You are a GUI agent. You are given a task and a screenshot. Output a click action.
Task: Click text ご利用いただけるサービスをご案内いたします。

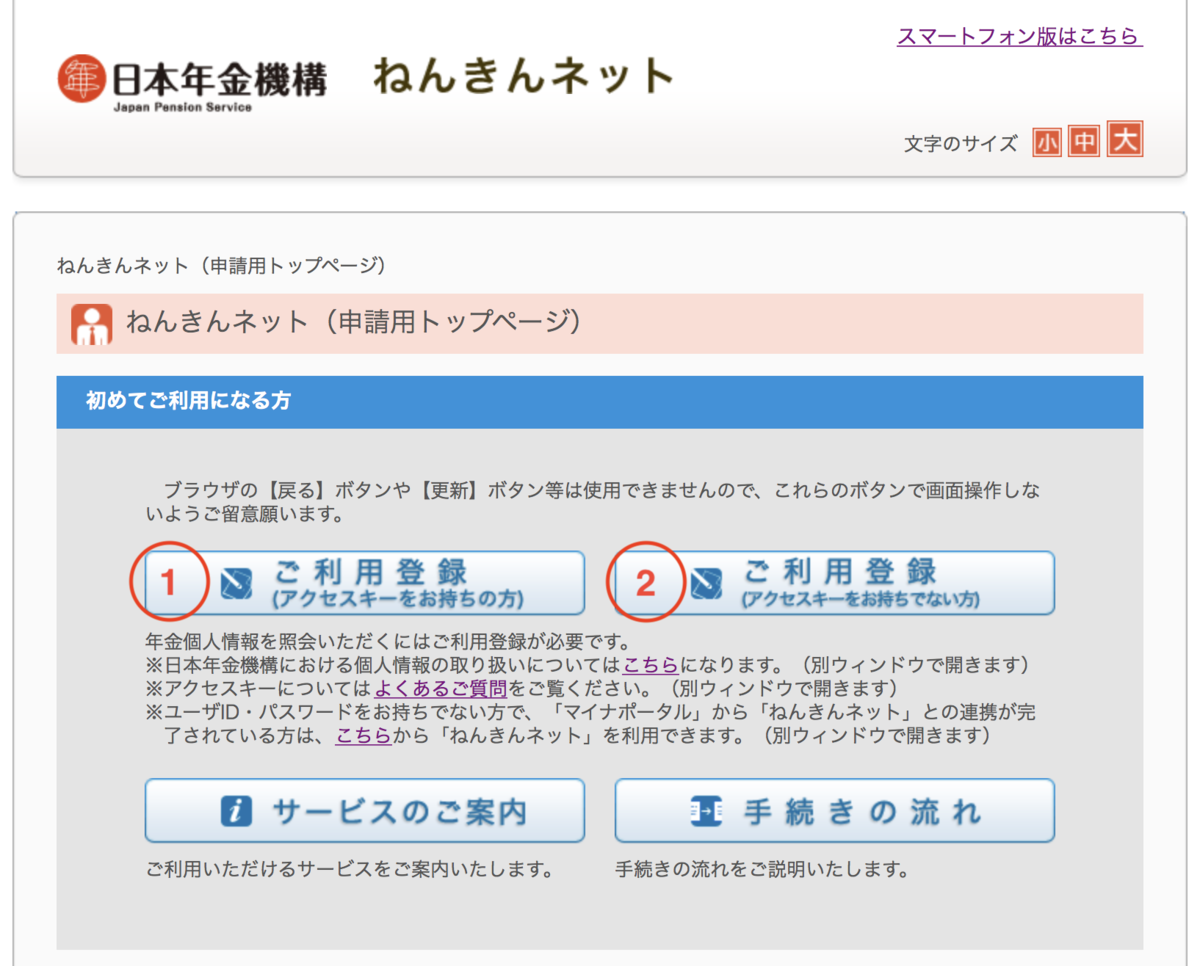point(350,869)
